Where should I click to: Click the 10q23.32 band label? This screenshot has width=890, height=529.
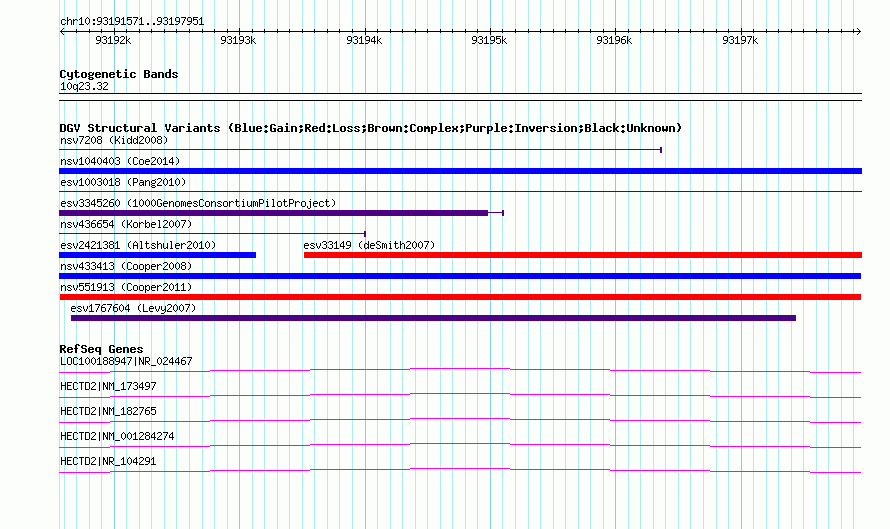84,86
